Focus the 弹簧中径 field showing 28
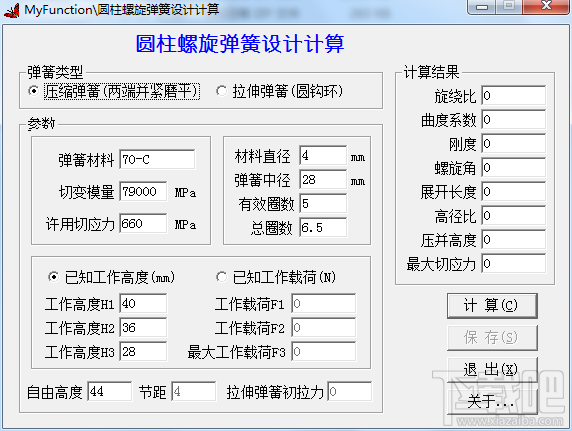Image resolution: width=572 pixels, height=431 pixels. [x=323, y=180]
